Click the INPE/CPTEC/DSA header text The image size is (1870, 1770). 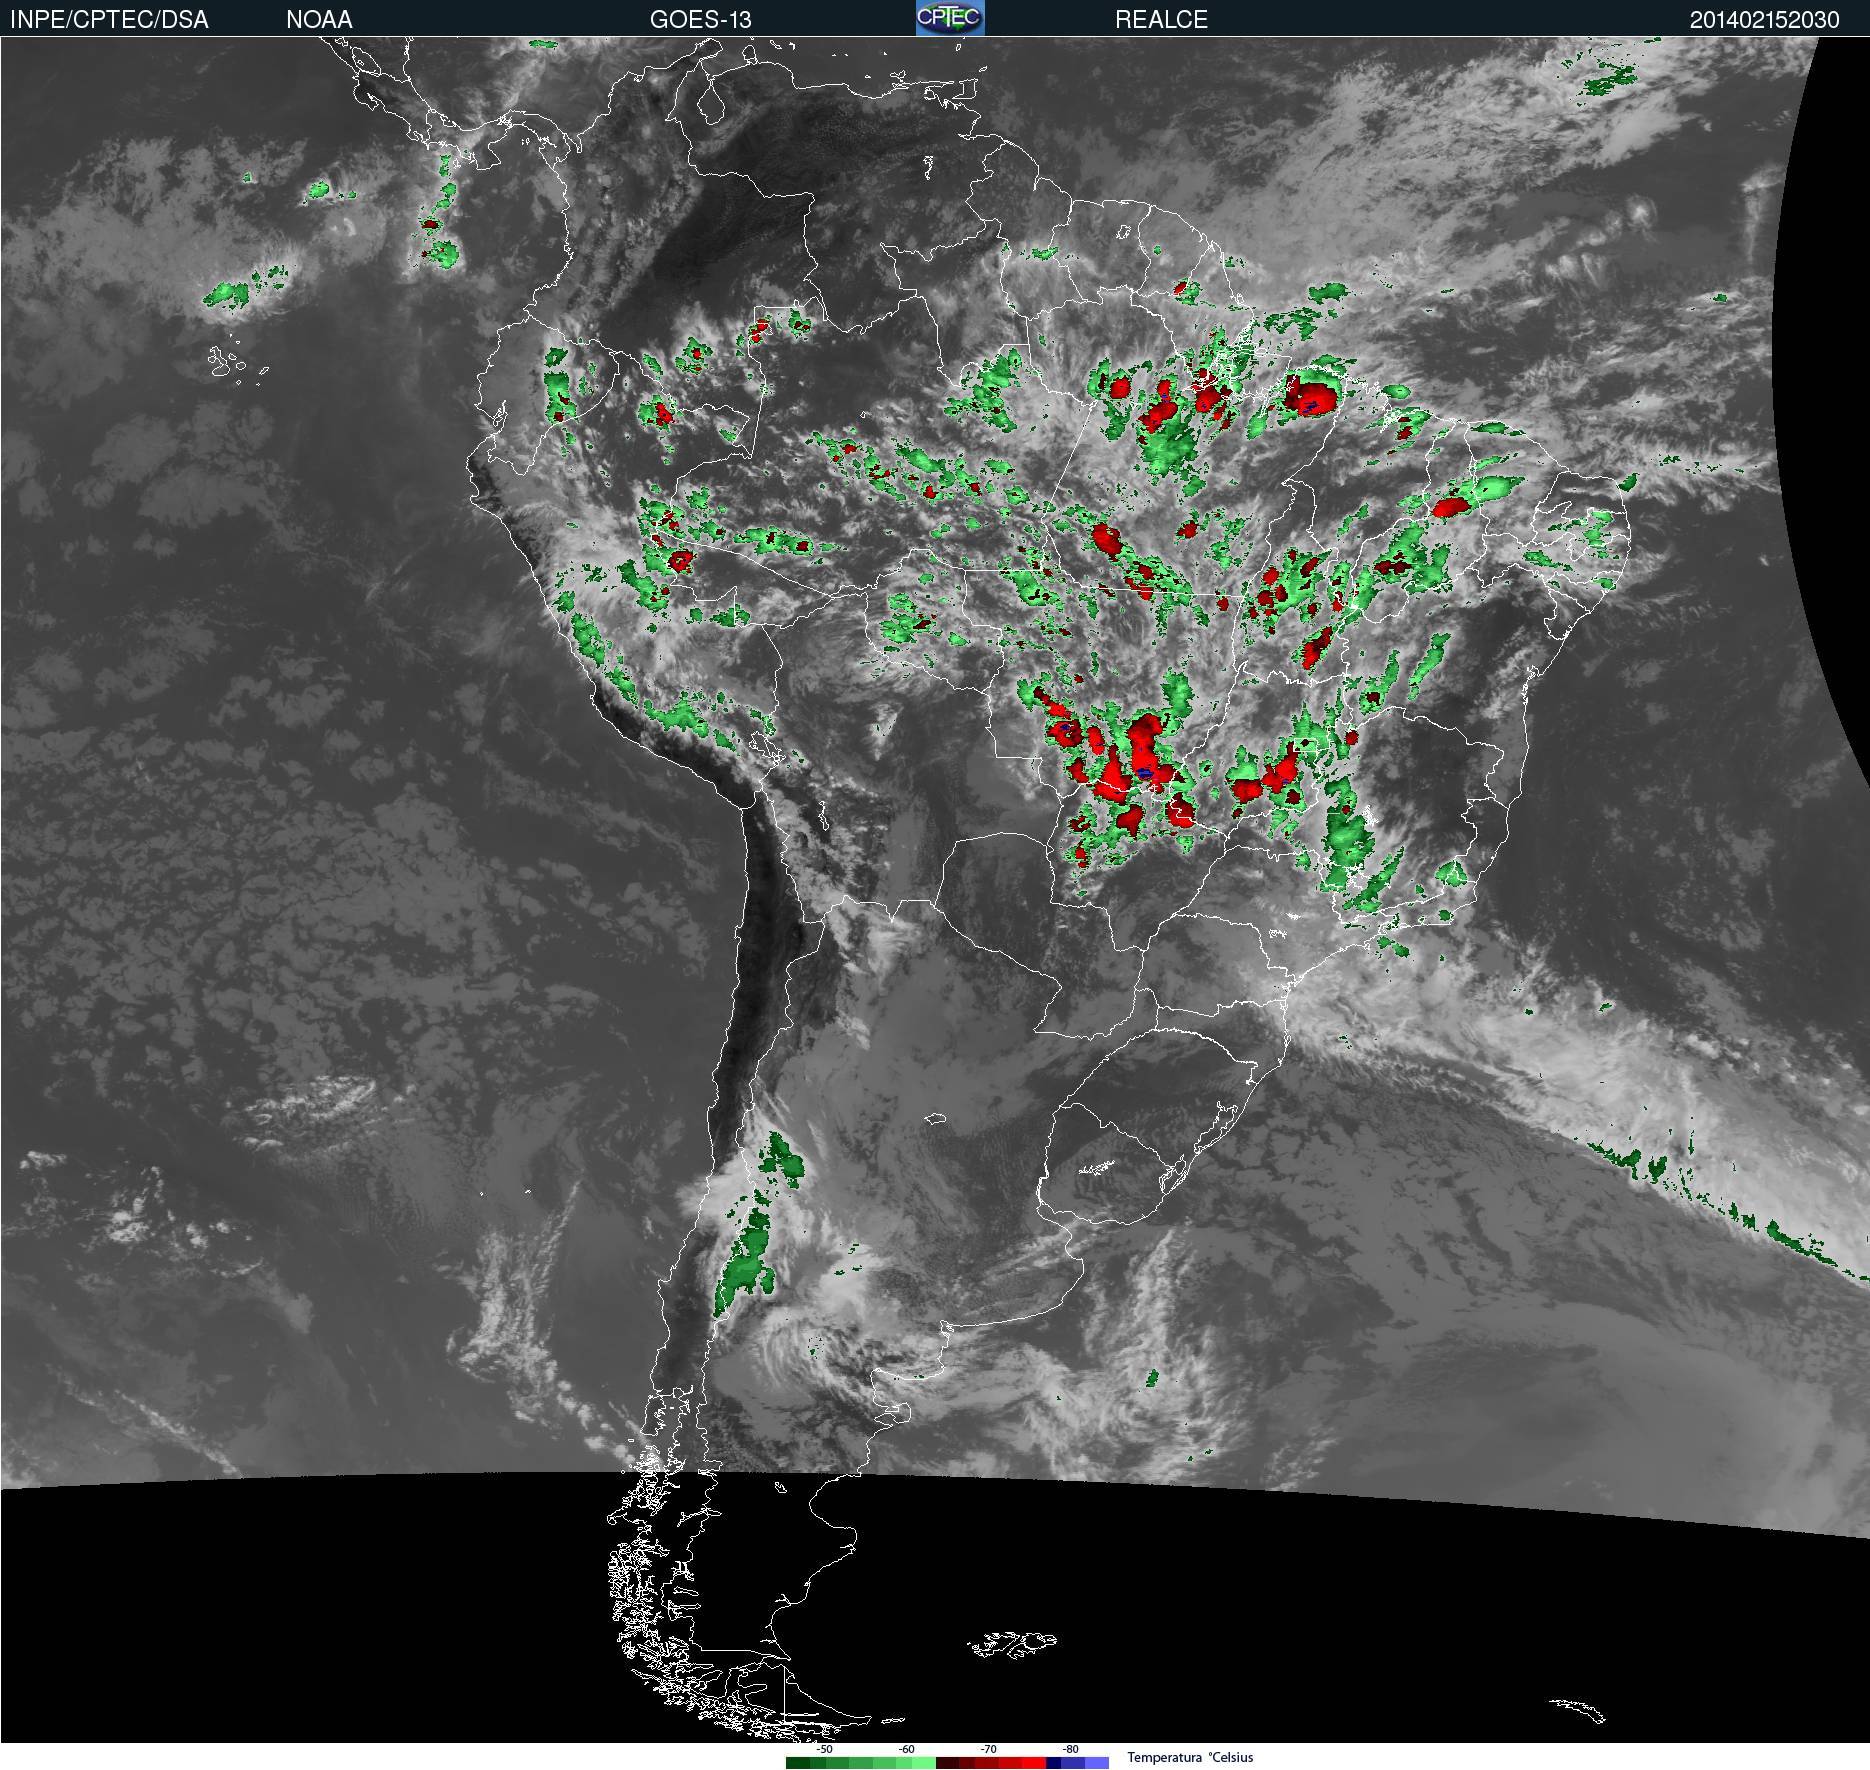pyautogui.click(x=109, y=20)
